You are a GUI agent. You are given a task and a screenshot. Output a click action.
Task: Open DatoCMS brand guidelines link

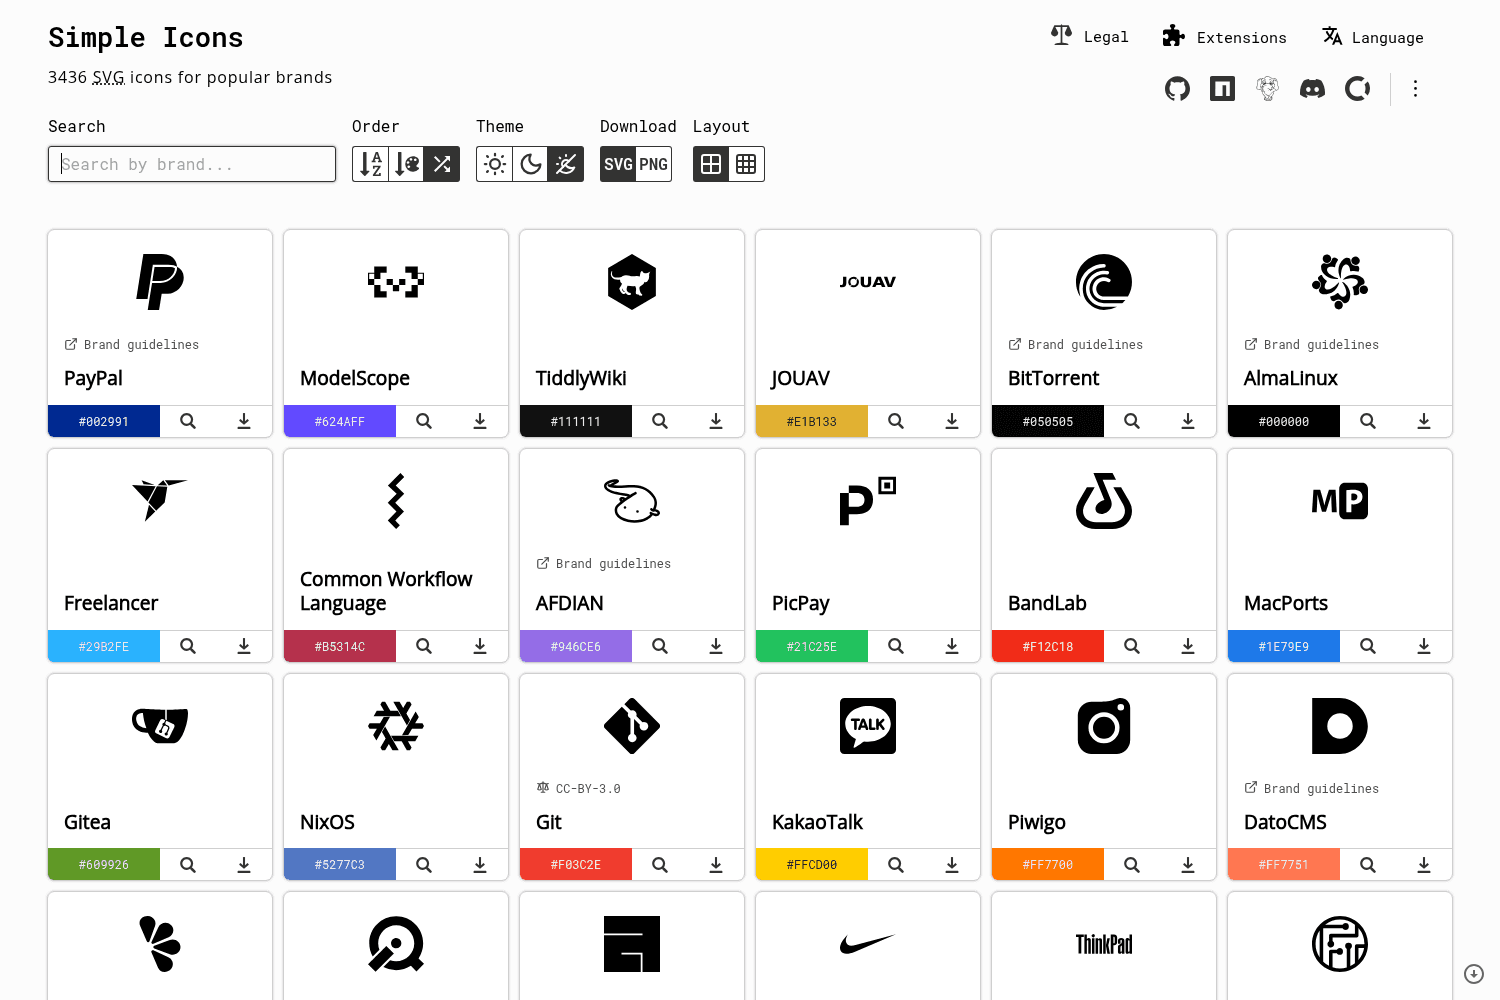pos(1312,788)
